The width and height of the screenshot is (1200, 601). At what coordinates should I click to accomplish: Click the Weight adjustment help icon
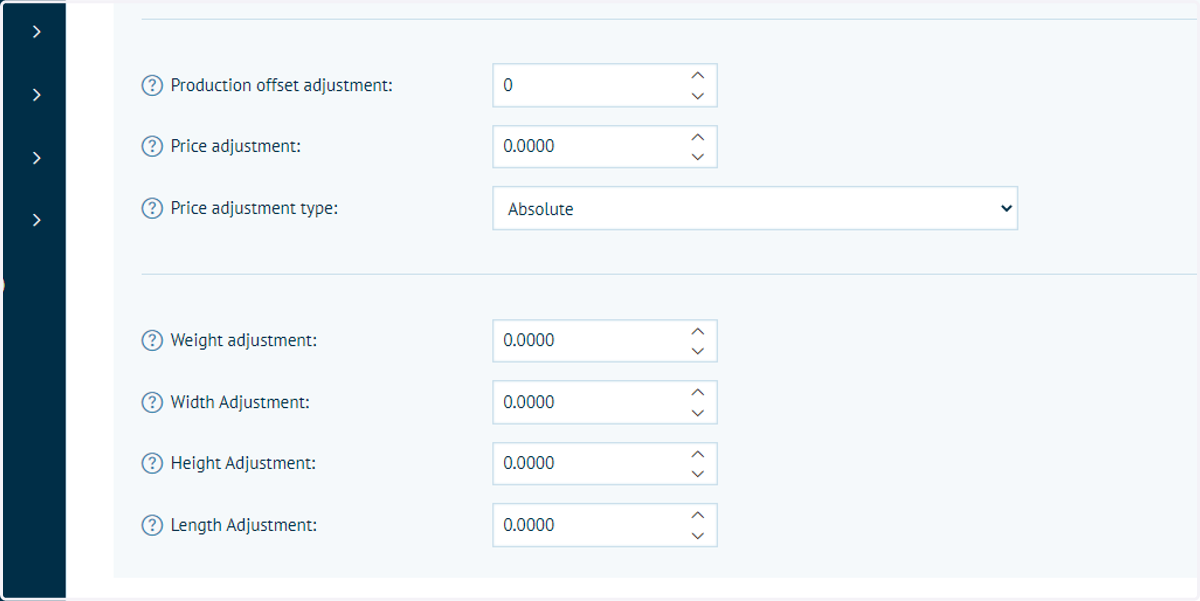pos(152,341)
